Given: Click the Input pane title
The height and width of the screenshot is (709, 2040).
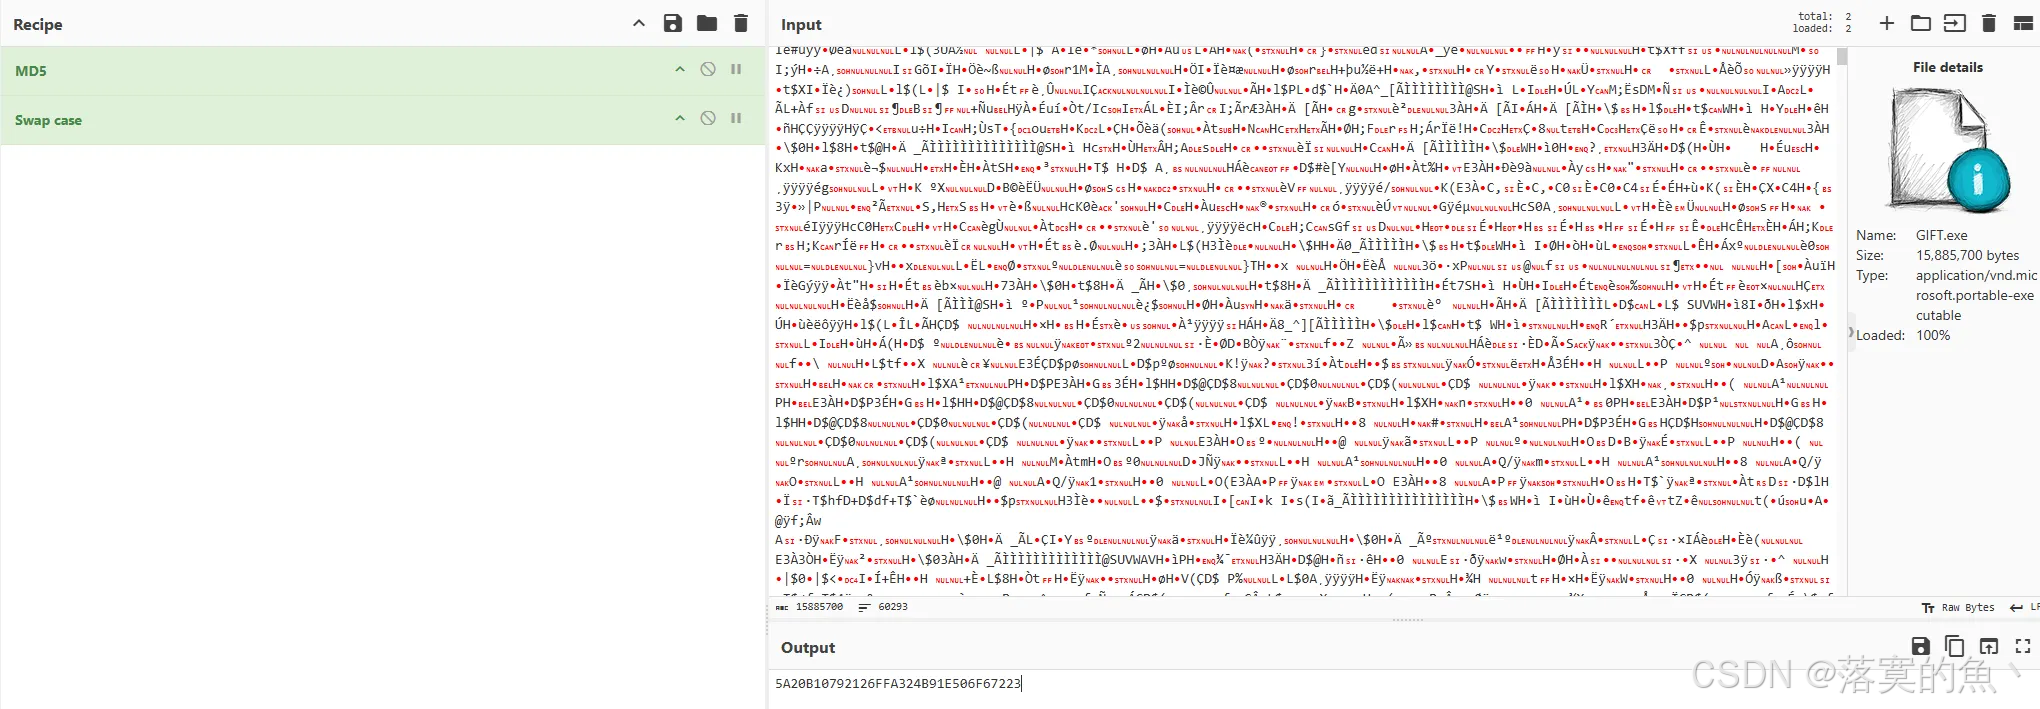Looking at the screenshot, I should (x=801, y=24).
